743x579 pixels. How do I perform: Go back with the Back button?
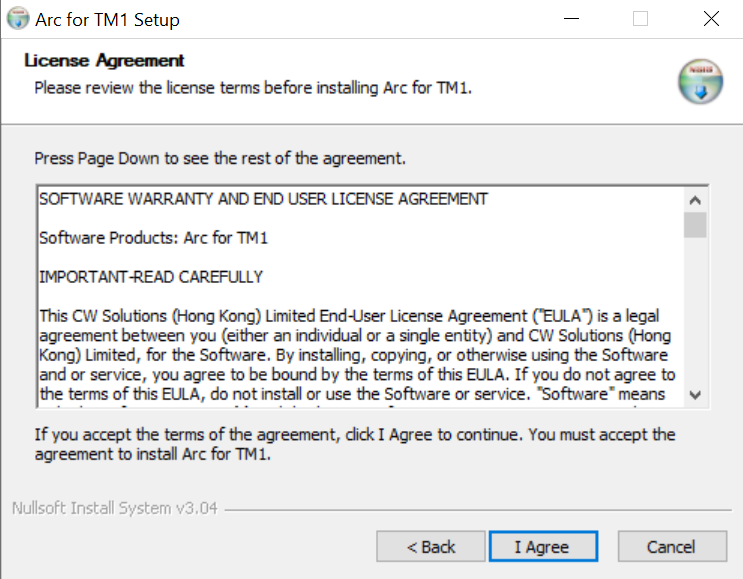[431, 546]
